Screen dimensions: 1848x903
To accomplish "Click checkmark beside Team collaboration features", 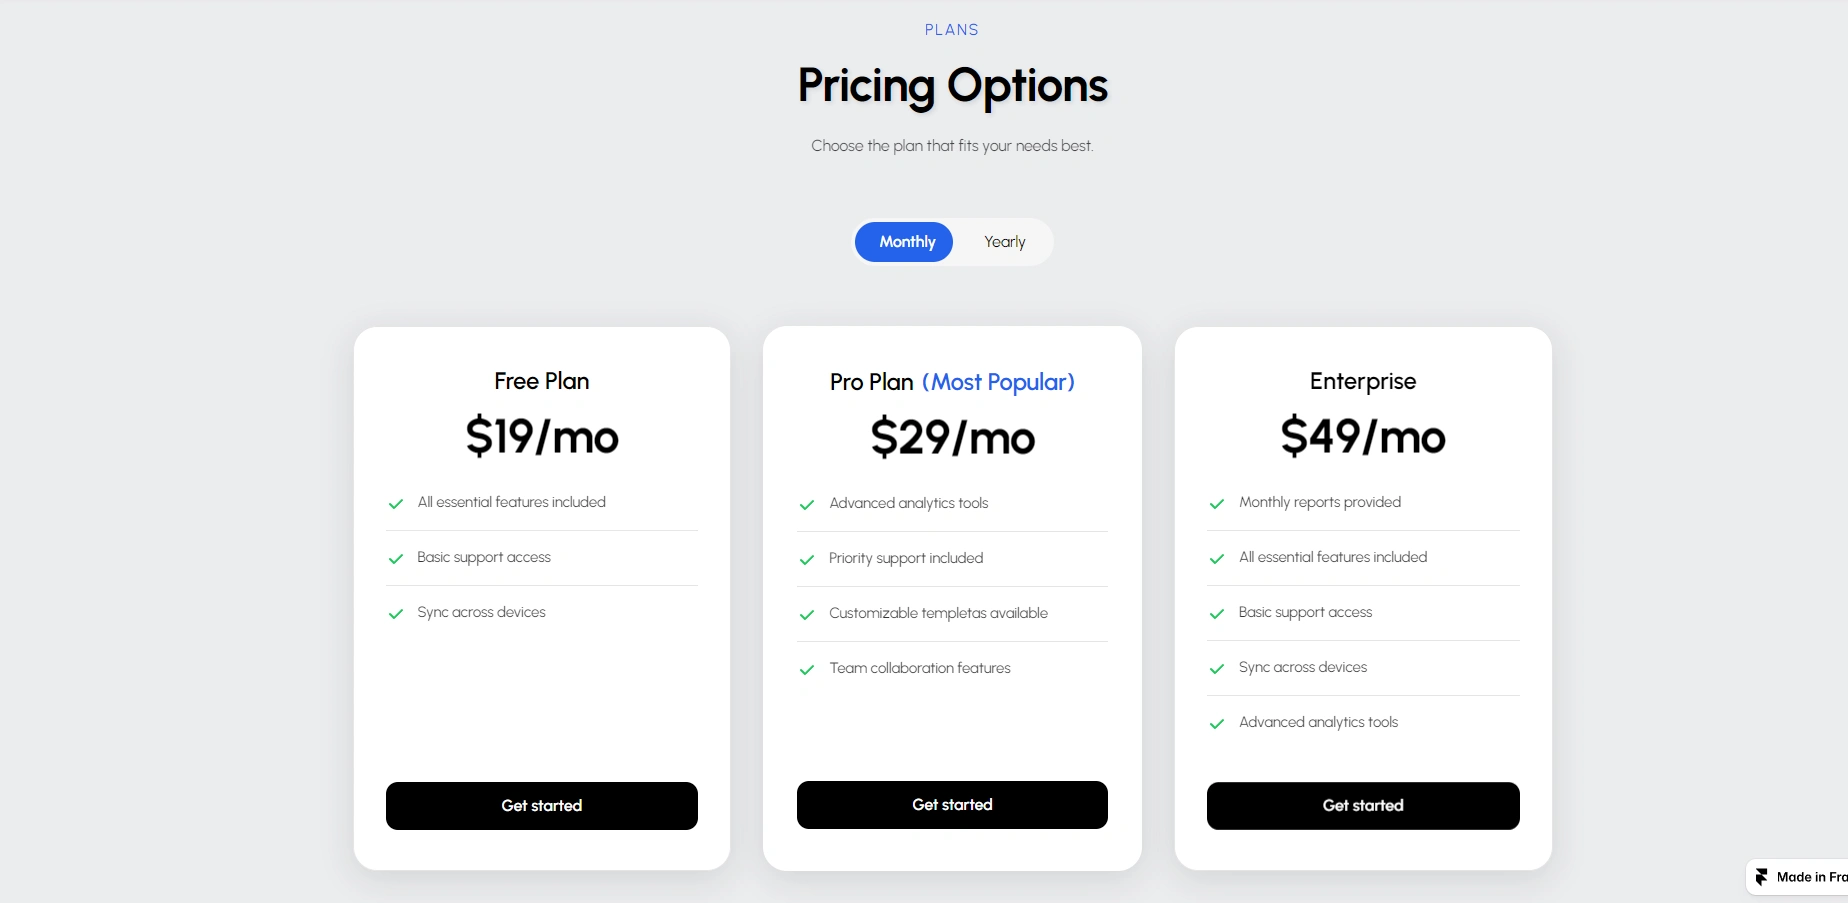I will pyautogui.click(x=807, y=670).
